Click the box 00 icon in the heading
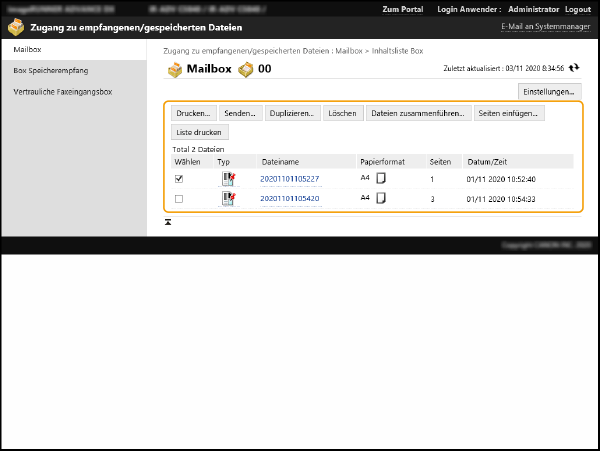 tap(246, 69)
